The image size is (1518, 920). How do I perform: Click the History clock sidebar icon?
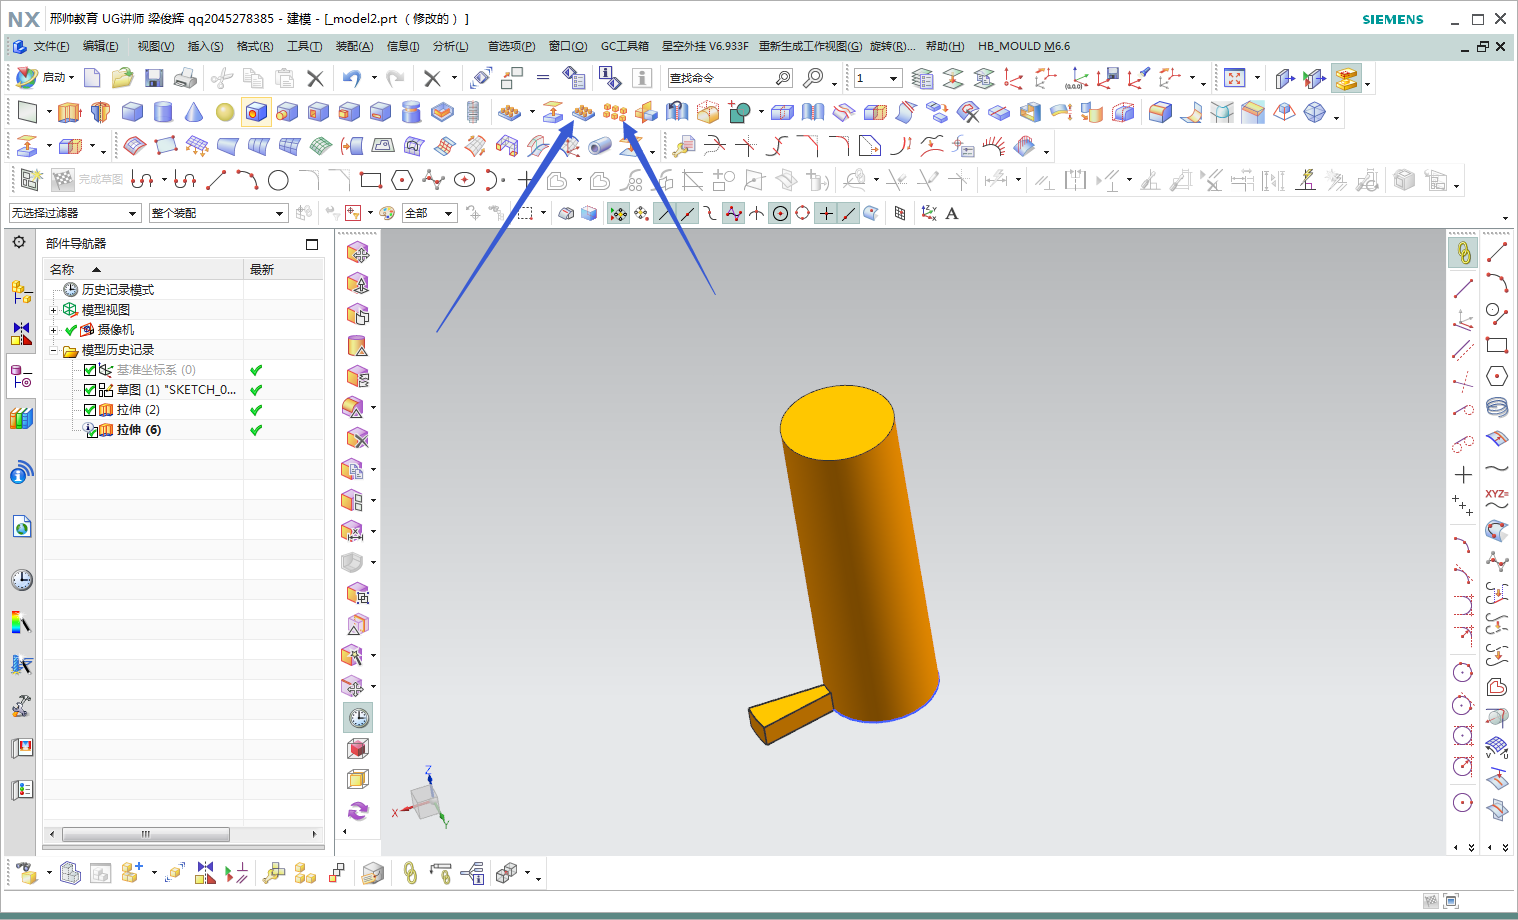pos(21,580)
